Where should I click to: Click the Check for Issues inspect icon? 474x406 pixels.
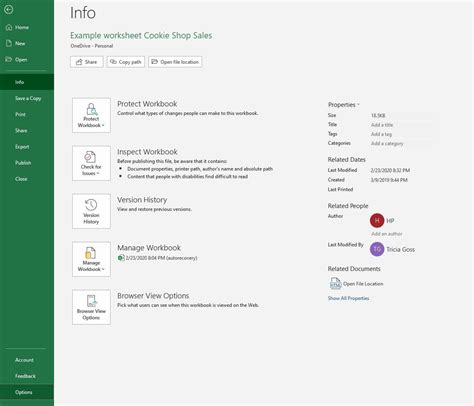point(90,157)
